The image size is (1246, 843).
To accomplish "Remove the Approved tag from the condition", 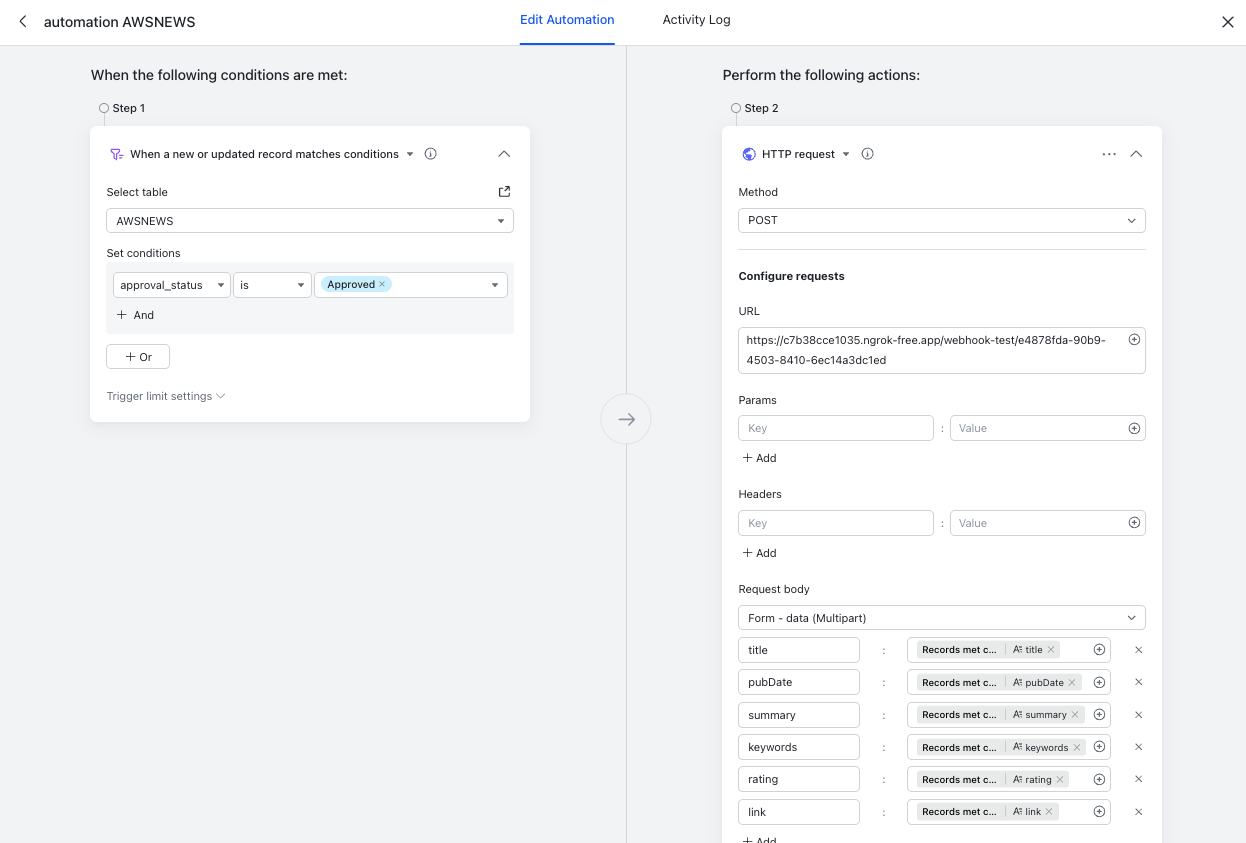I will click(381, 284).
